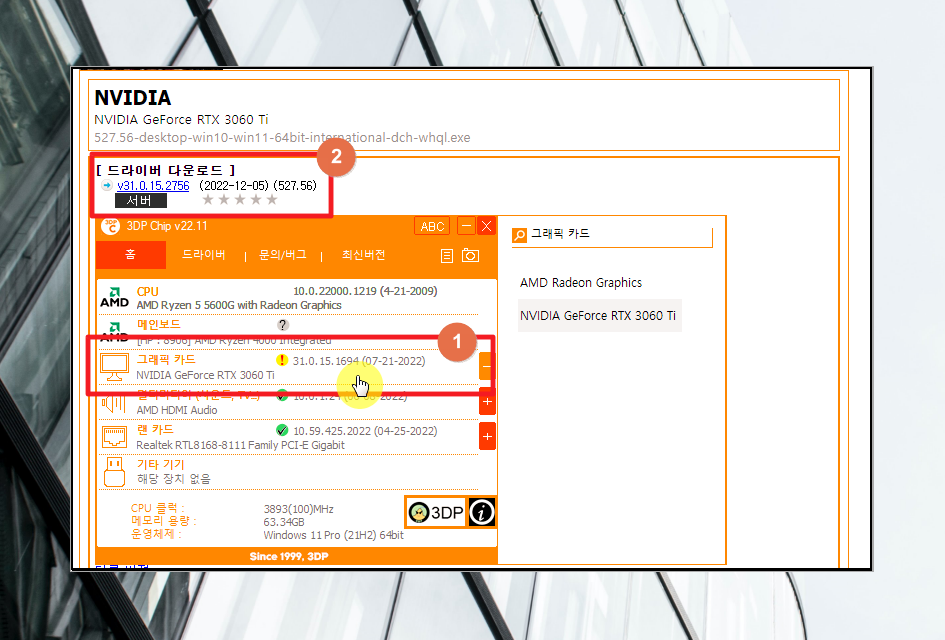The height and width of the screenshot is (640, 945).
Task: Click the speaker icon for AMD HDMI Audio
Action: click(x=114, y=404)
